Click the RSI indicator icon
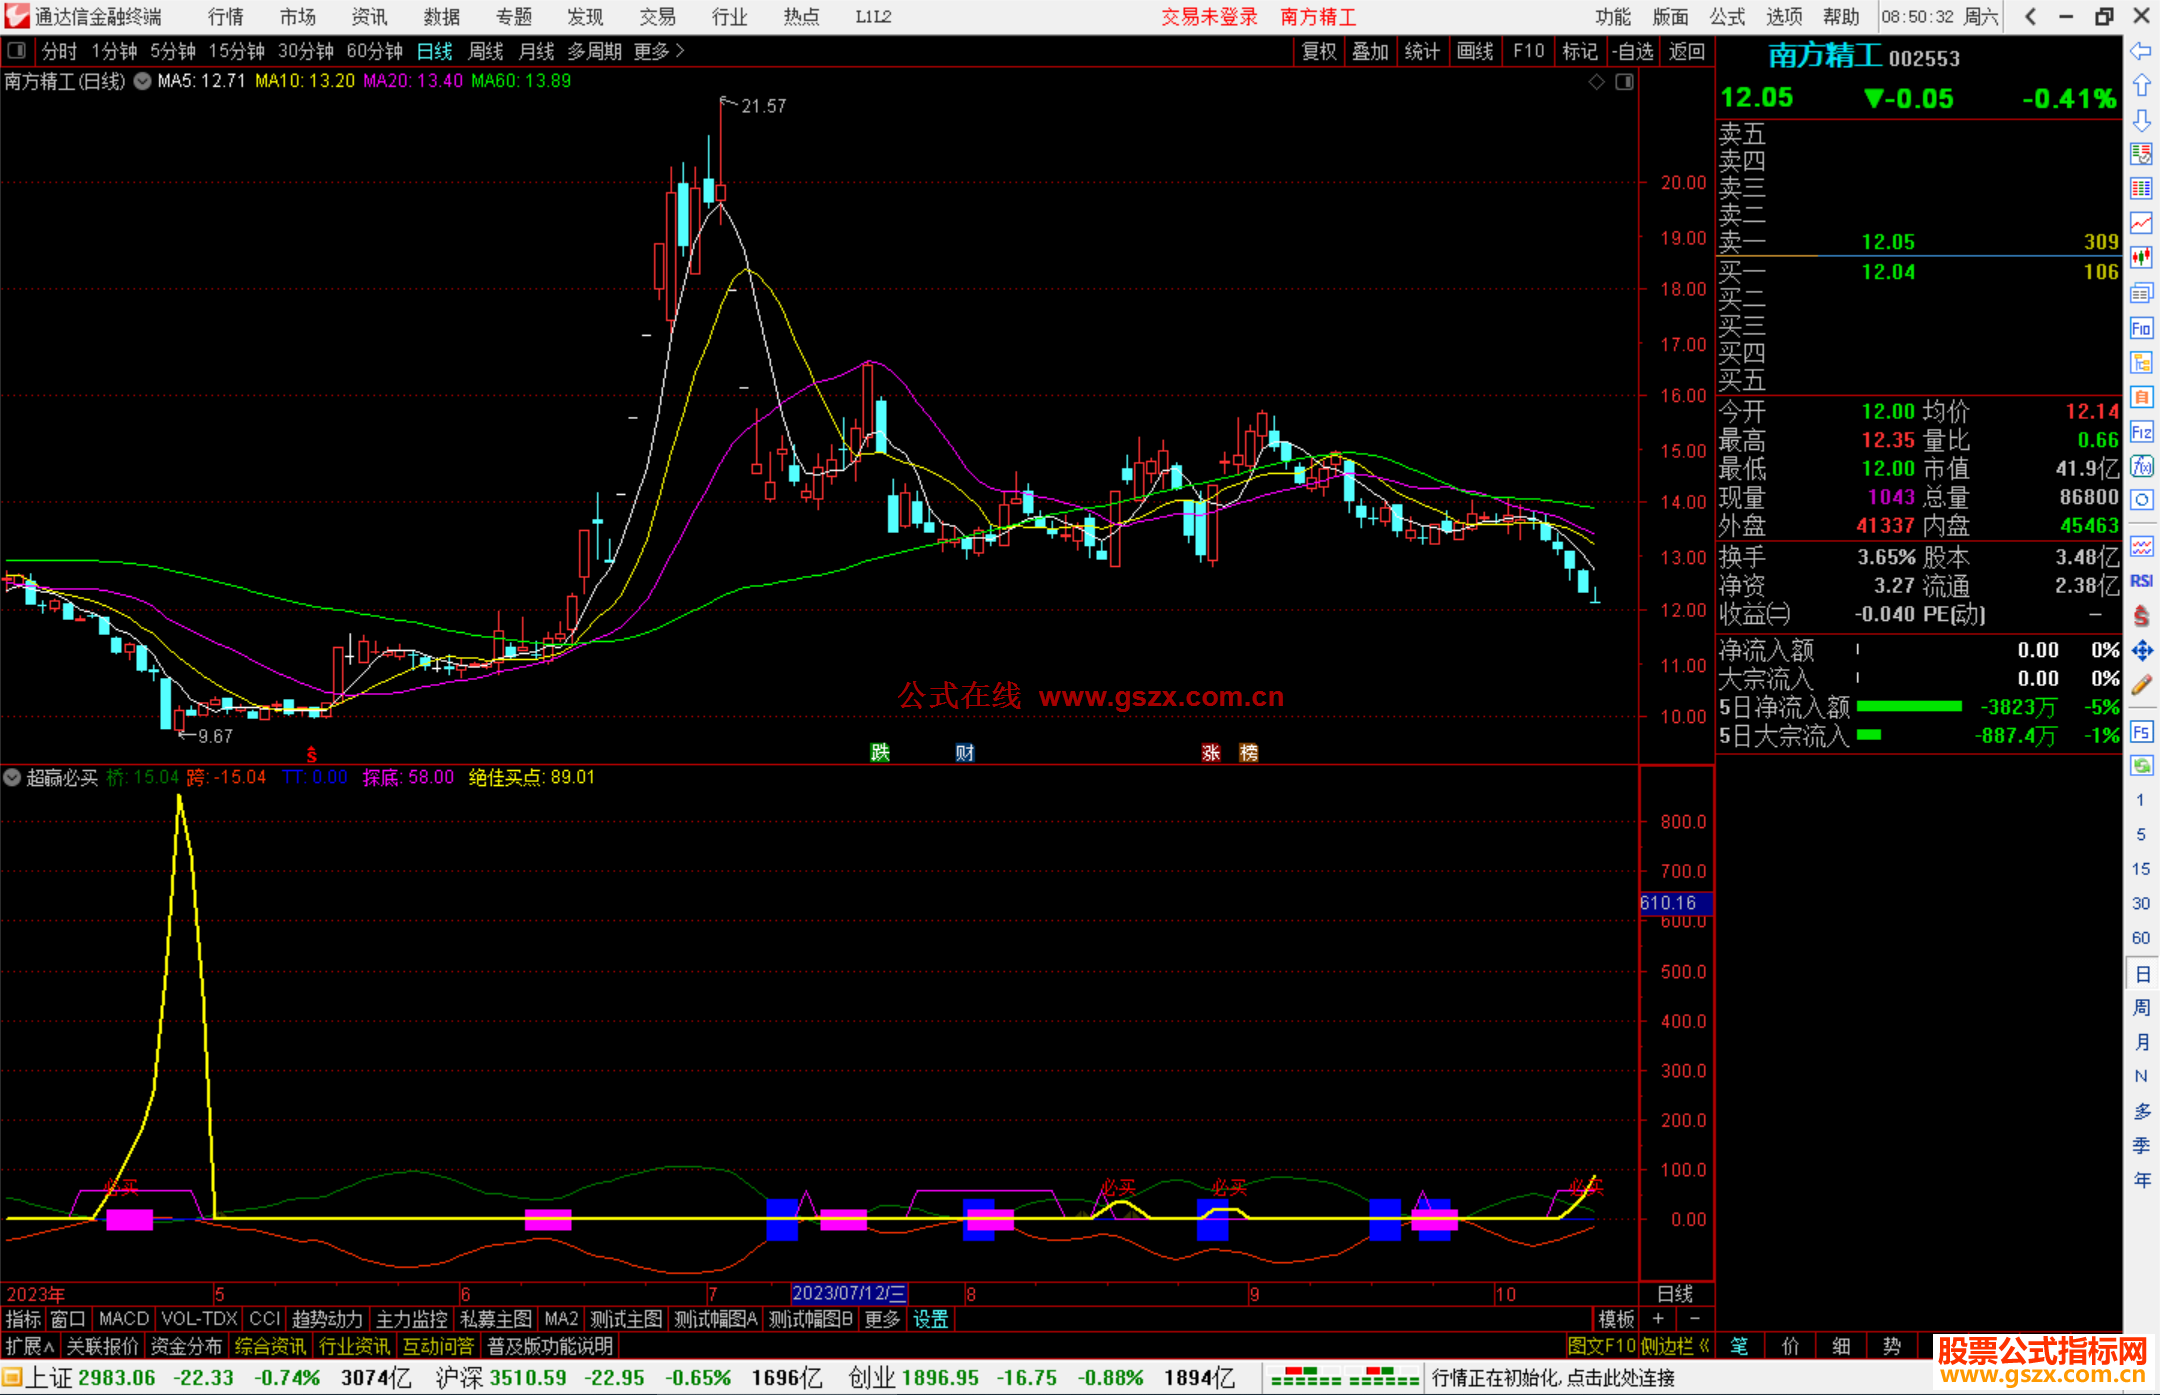 pyautogui.click(x=2141, y=581)
